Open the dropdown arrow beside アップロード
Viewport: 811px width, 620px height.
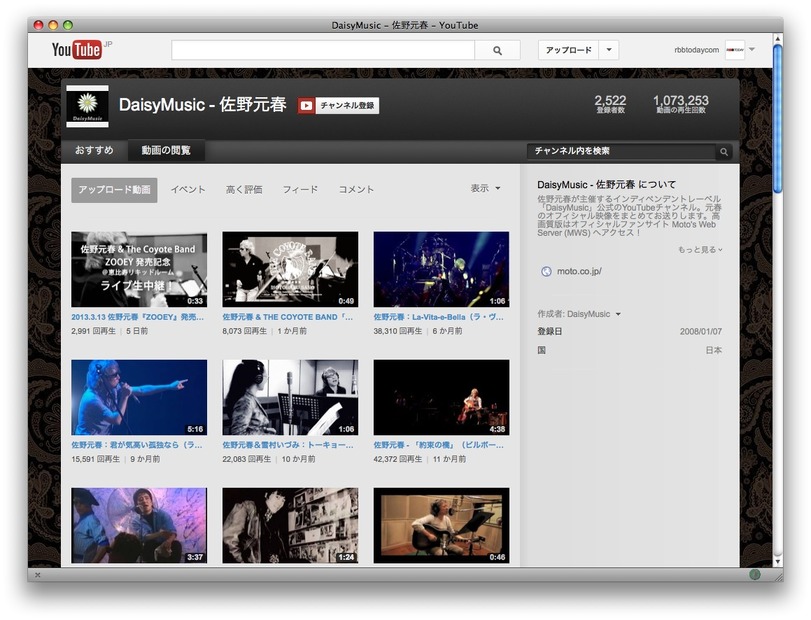click(609, 50)
